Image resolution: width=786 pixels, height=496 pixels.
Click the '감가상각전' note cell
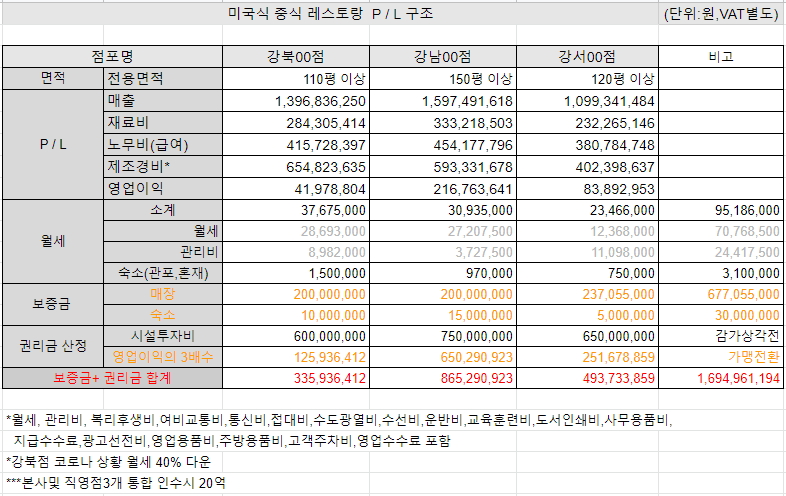point(721,336)
